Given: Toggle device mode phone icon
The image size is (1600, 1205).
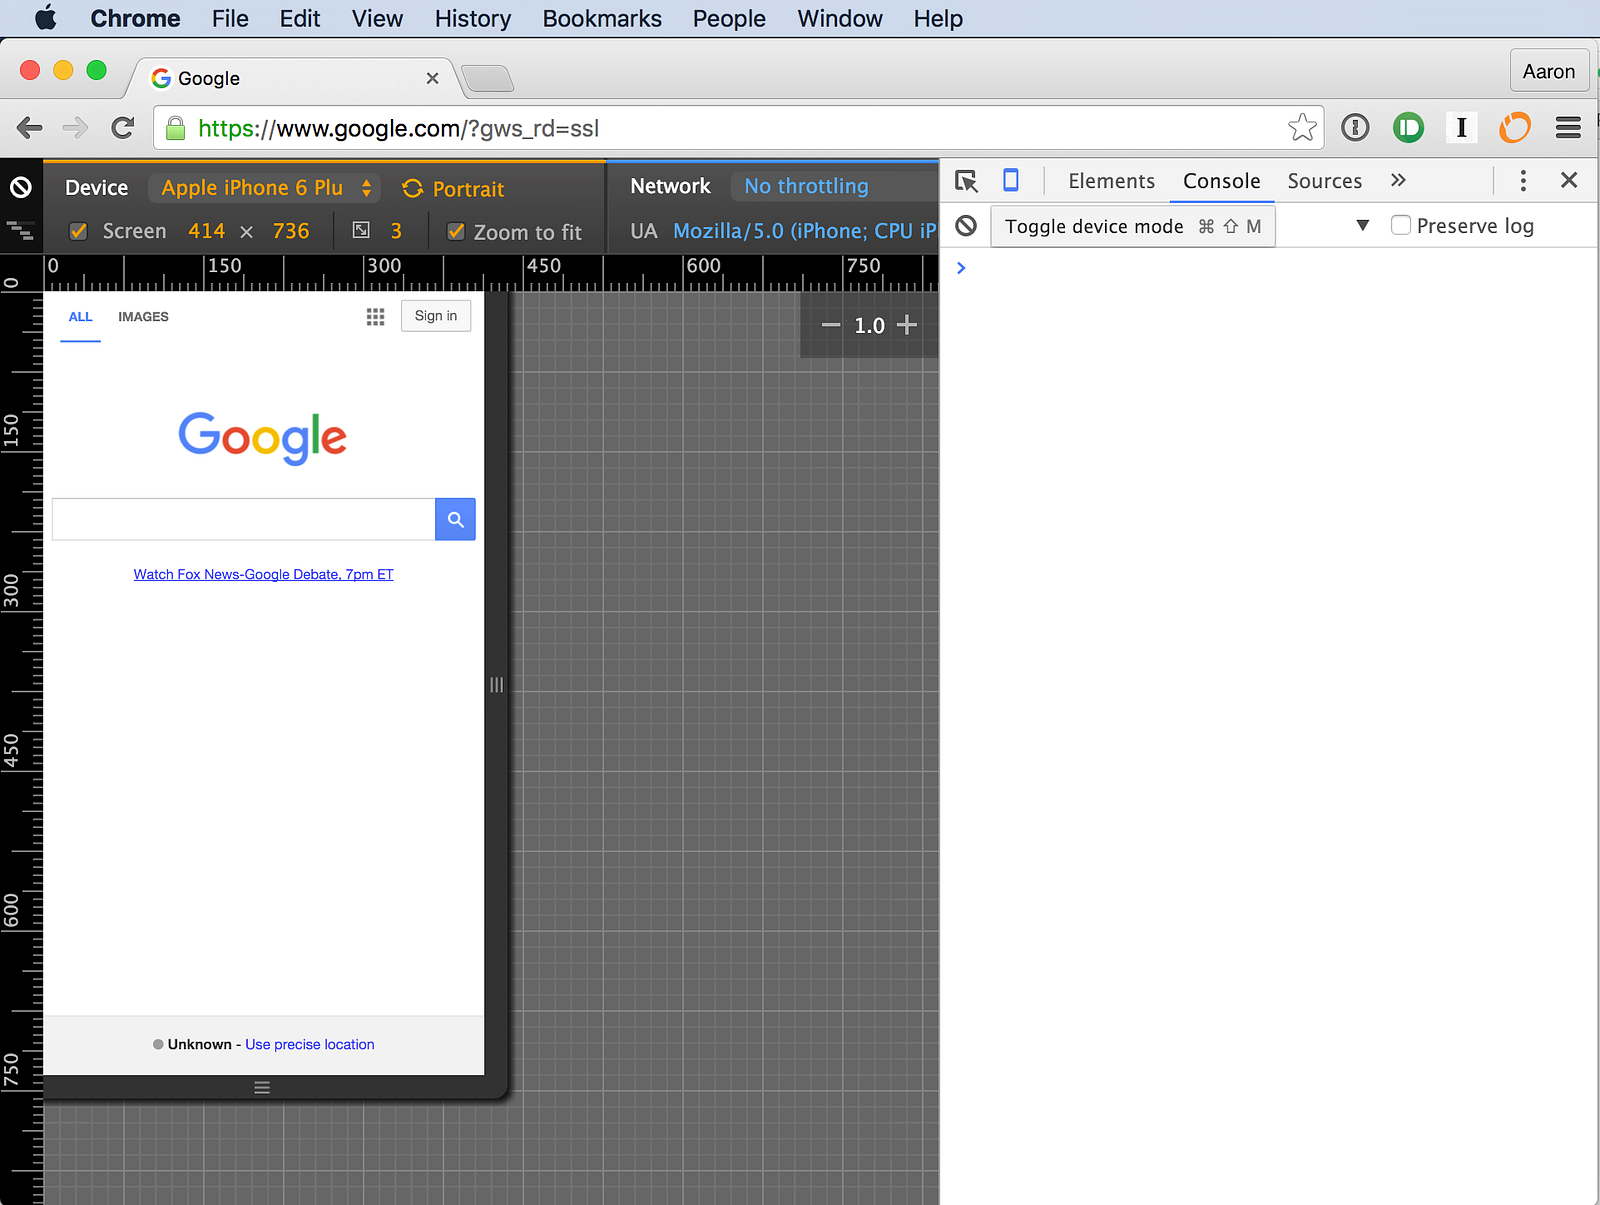Looking at the screenshot, I should click(1011, 180).
